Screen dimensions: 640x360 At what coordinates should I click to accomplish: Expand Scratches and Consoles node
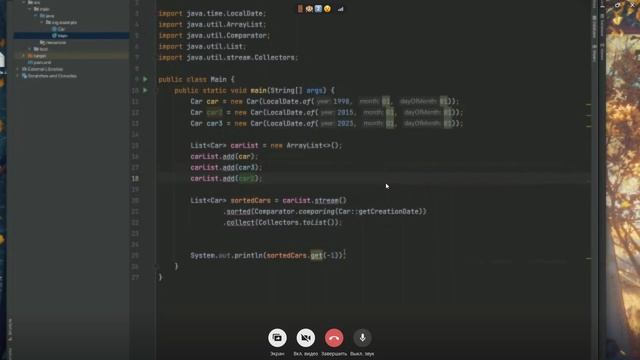click(x=17, y=76)
